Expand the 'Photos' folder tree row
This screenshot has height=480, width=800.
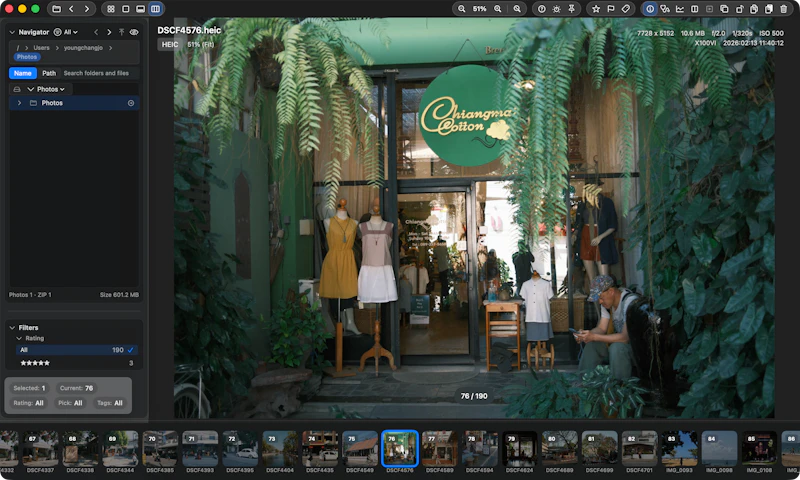point(19,103)
